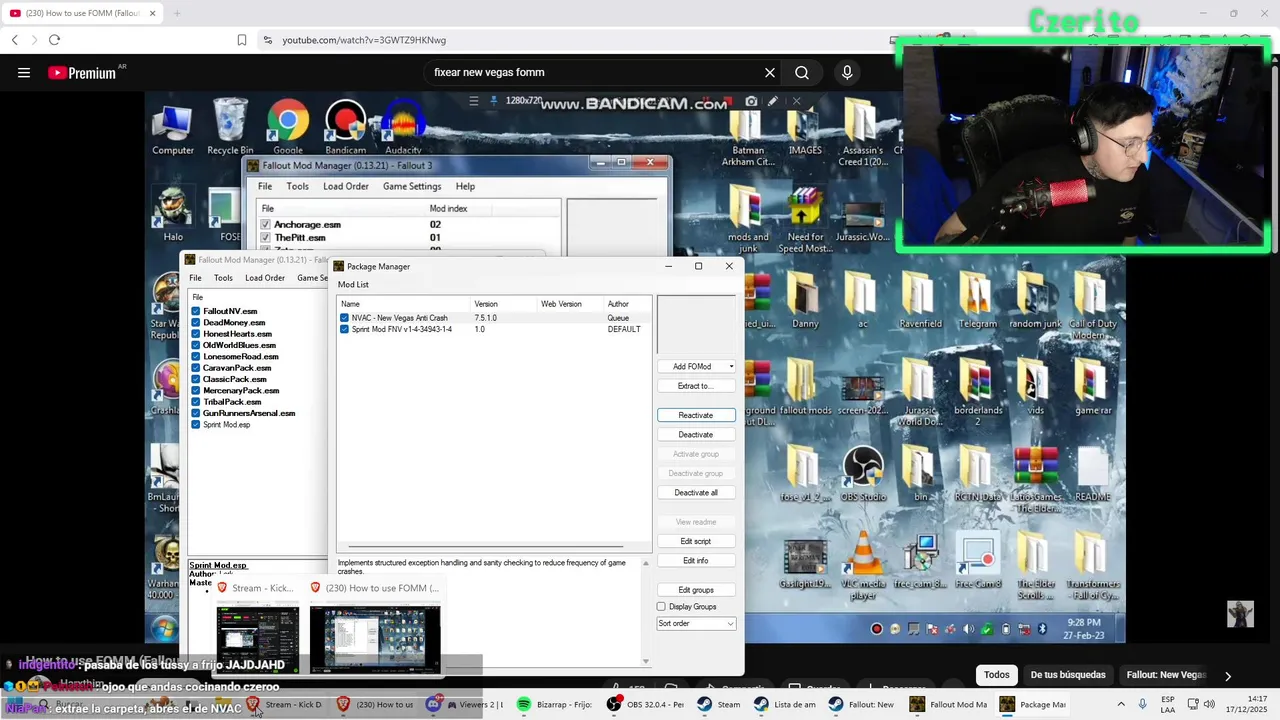Open the README file icon
The height and width of the screenshot is (720, 1280).
(1092, 474)
